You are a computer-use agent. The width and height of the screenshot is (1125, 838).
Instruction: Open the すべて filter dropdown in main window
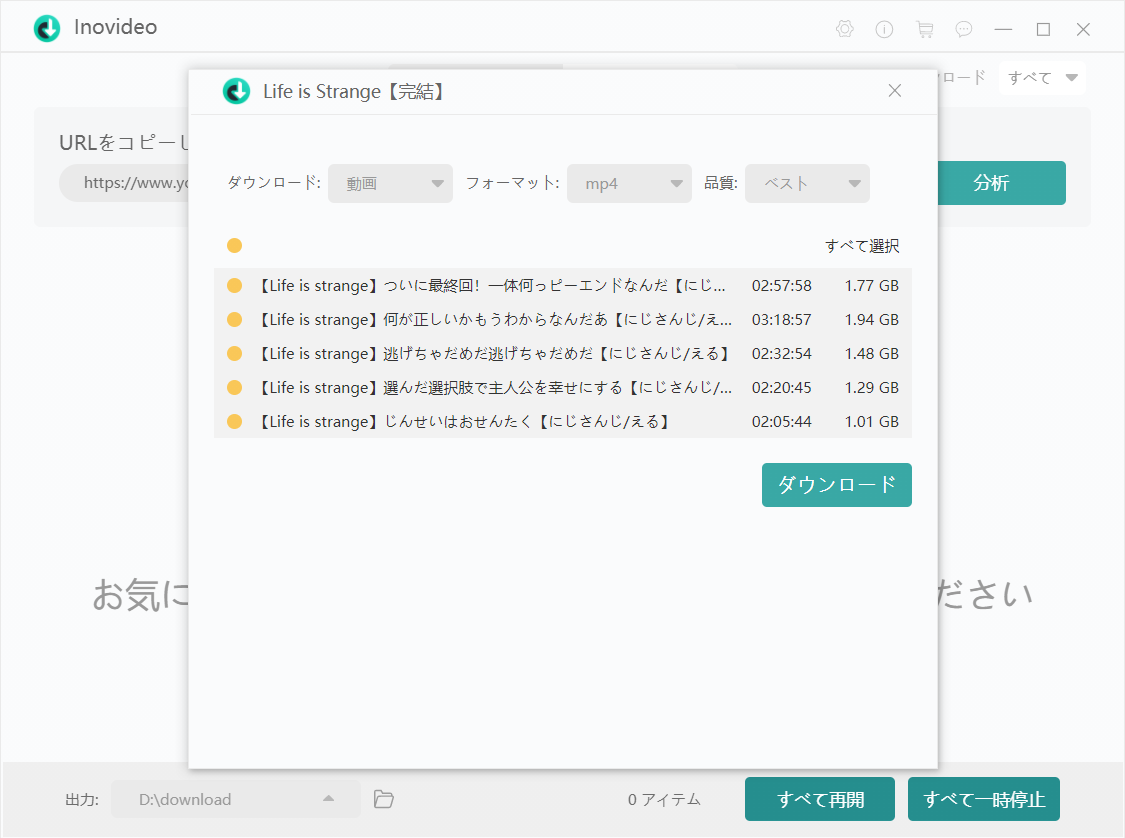1042,77
